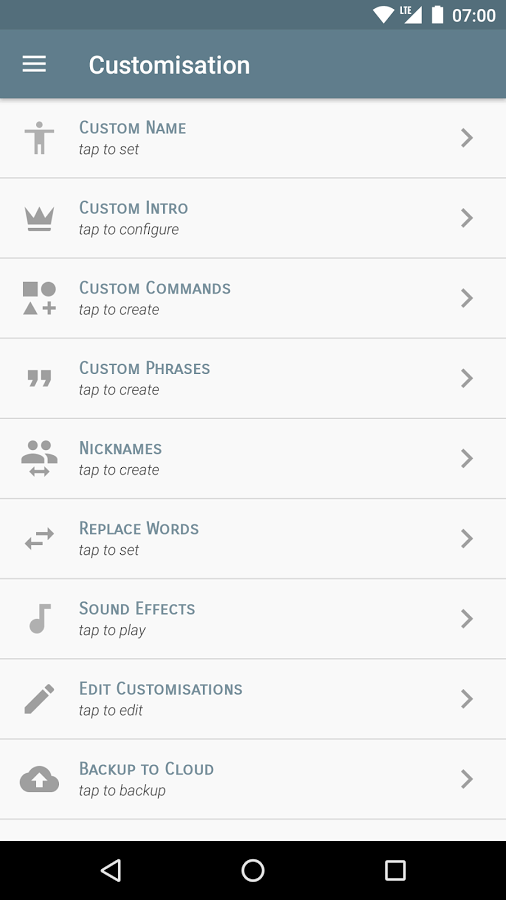This screenshot has height=900, width=506.
Task: Tap the quotation mark Custom Phrases icon
Action: tap(40, 378)
